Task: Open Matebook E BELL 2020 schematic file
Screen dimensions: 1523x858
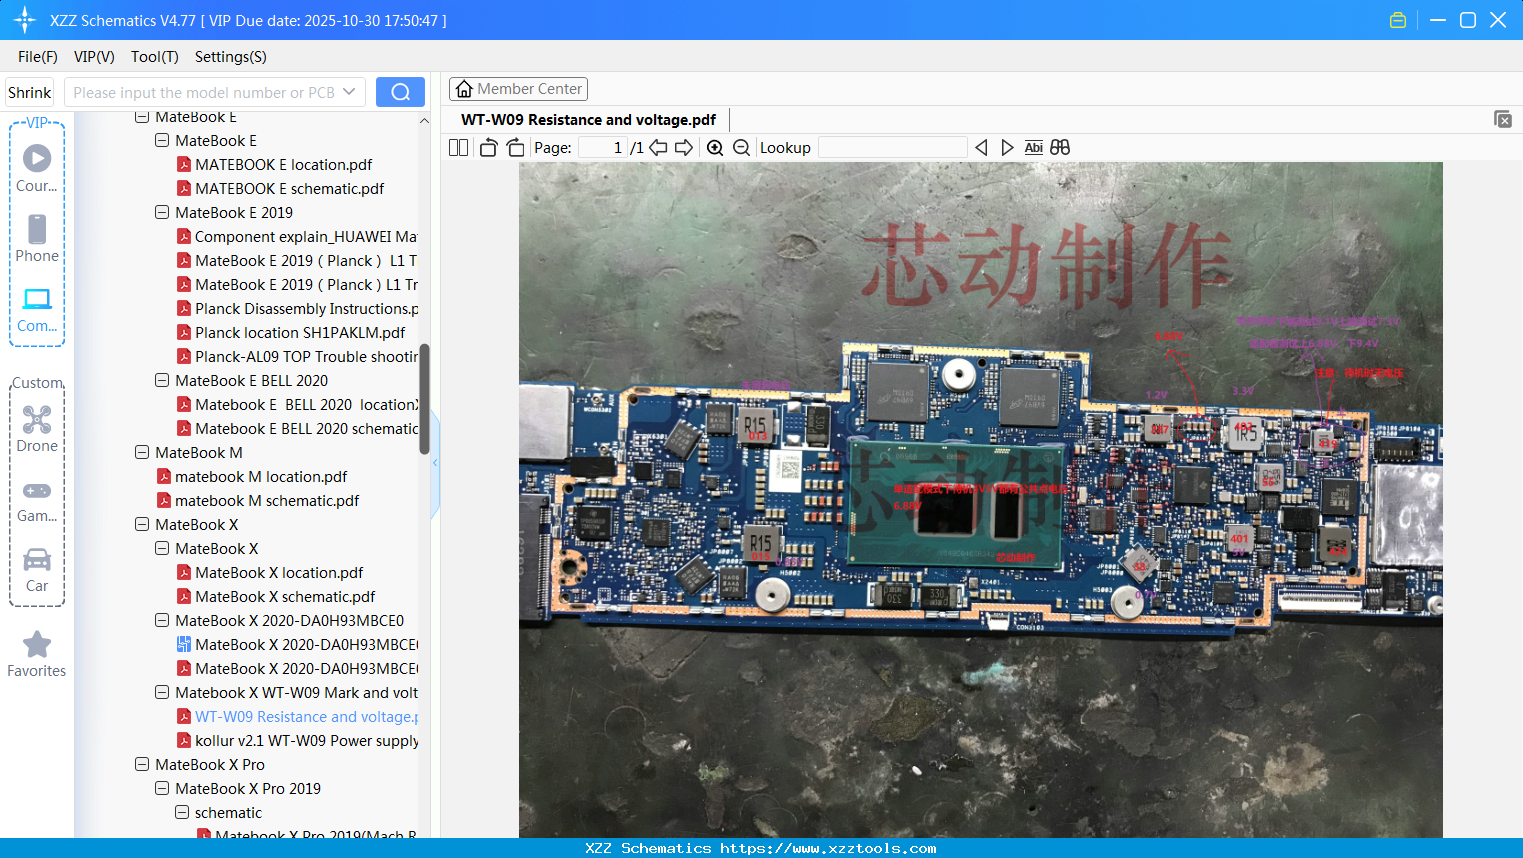Action: [x=297, y=429]
